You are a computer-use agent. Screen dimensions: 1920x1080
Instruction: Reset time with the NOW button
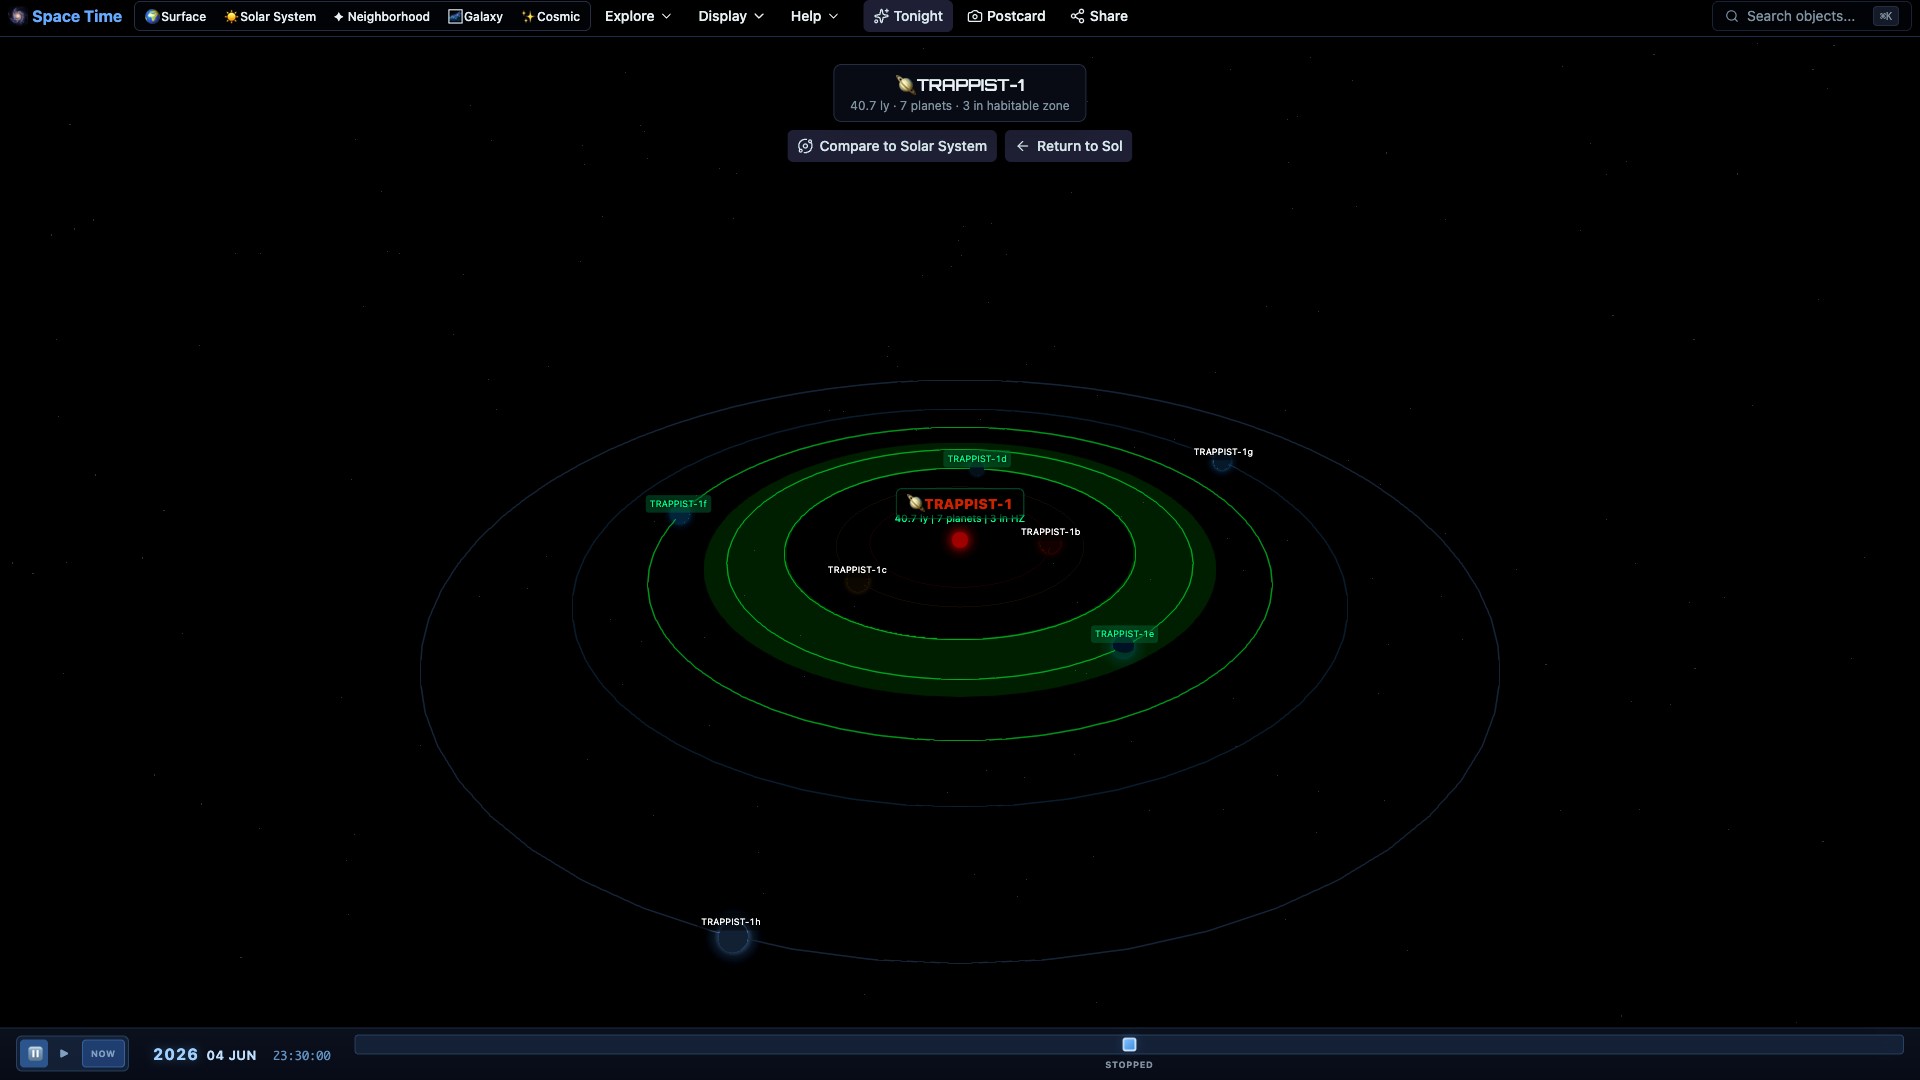pyautogui.click(x=103, y=1053)
